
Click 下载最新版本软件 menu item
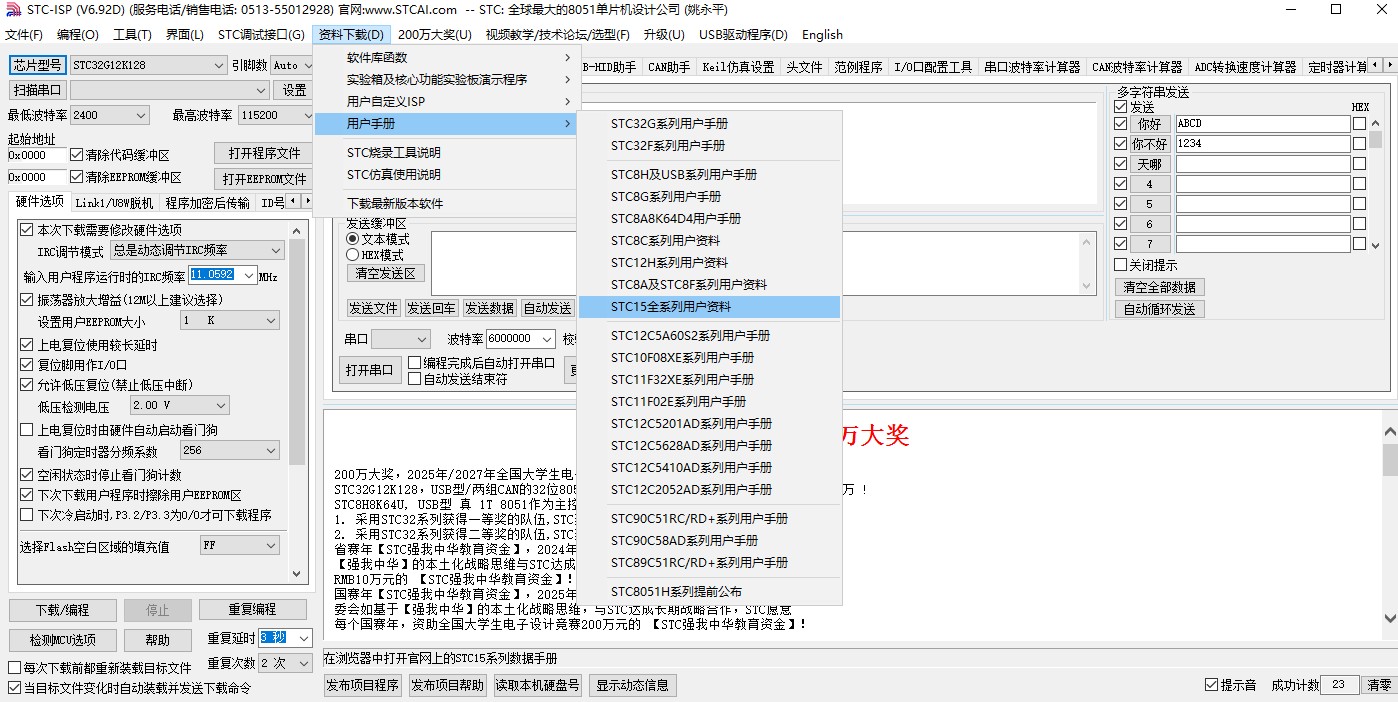point(446,204)
